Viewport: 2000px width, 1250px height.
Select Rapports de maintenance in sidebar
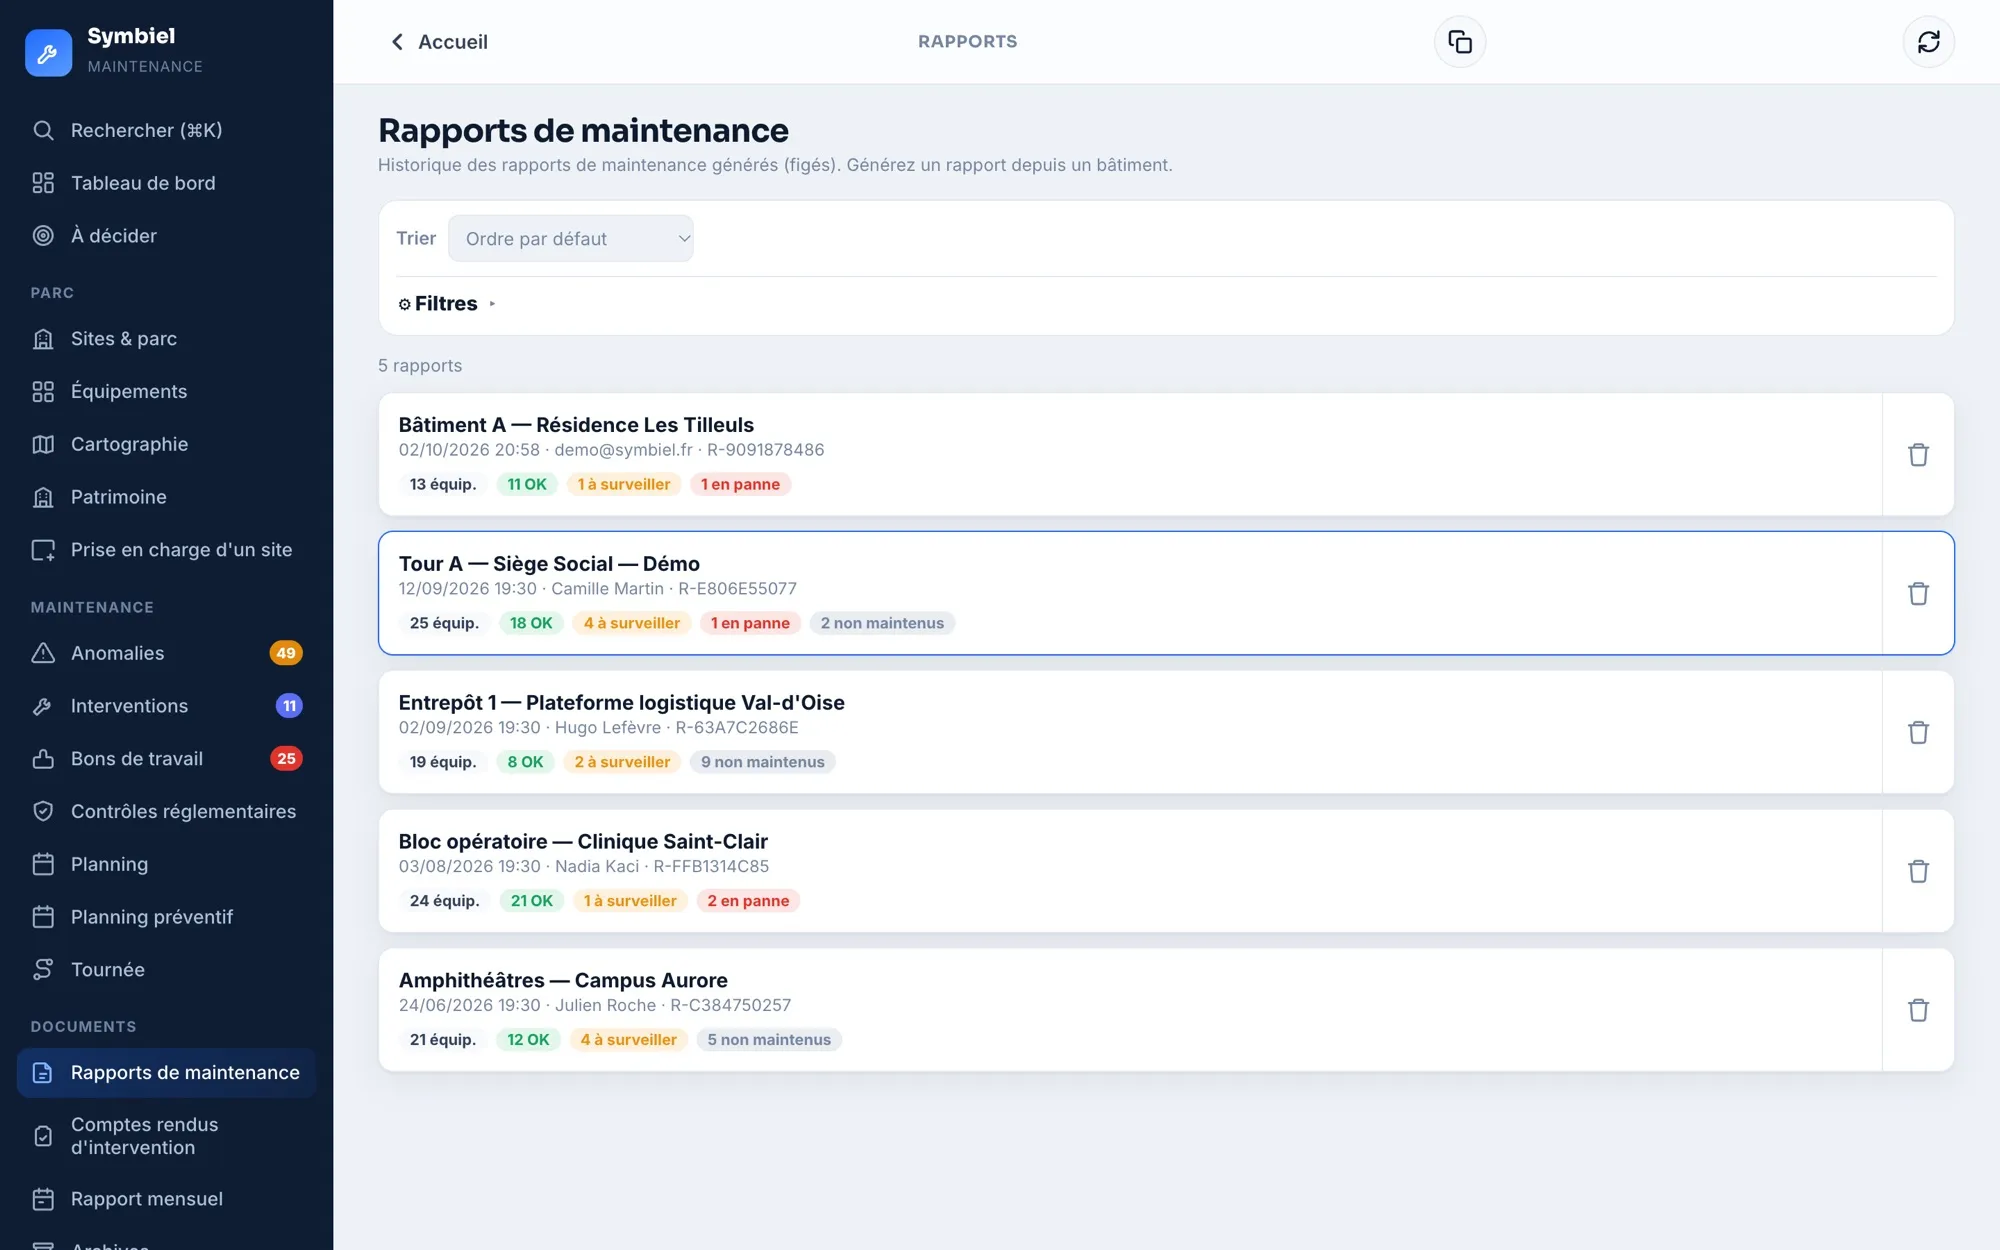point(166,1073)
